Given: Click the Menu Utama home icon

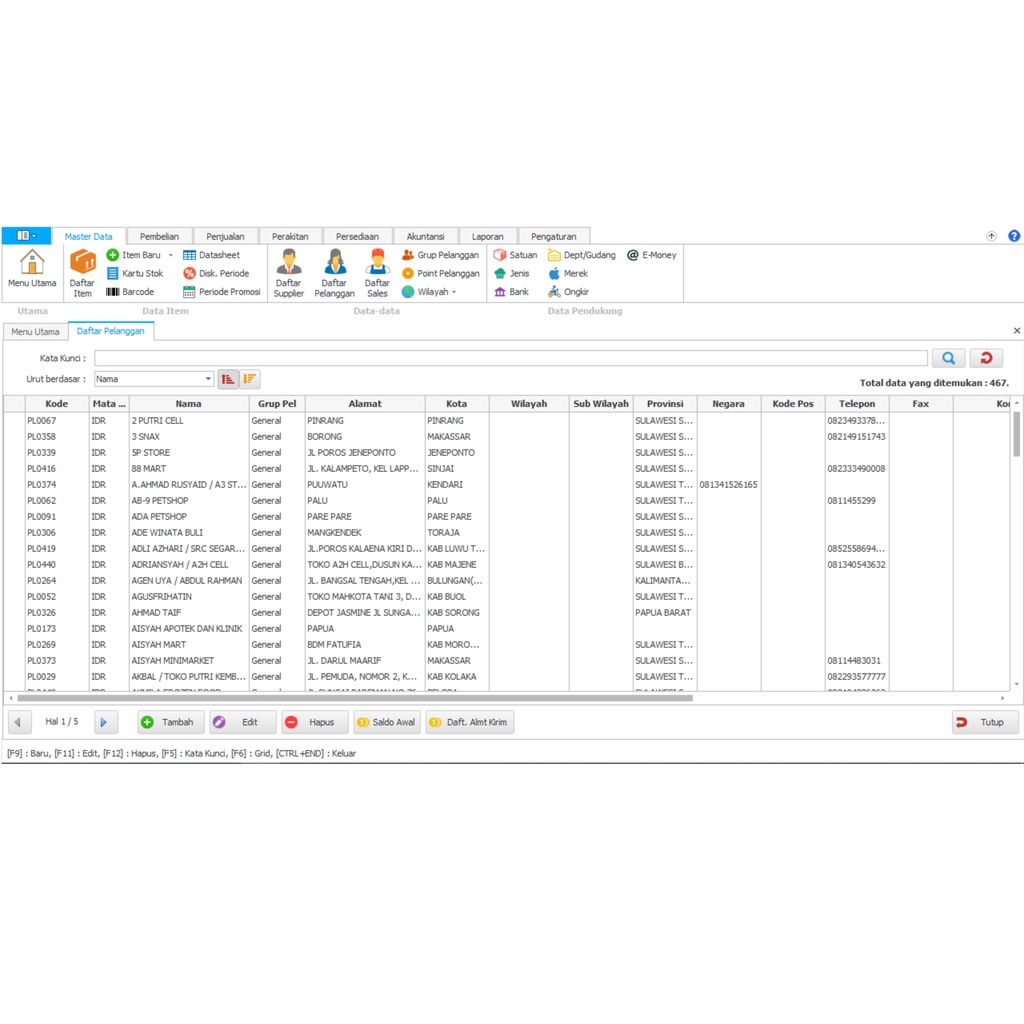Looking at the screenshot, I should (32, 270).
